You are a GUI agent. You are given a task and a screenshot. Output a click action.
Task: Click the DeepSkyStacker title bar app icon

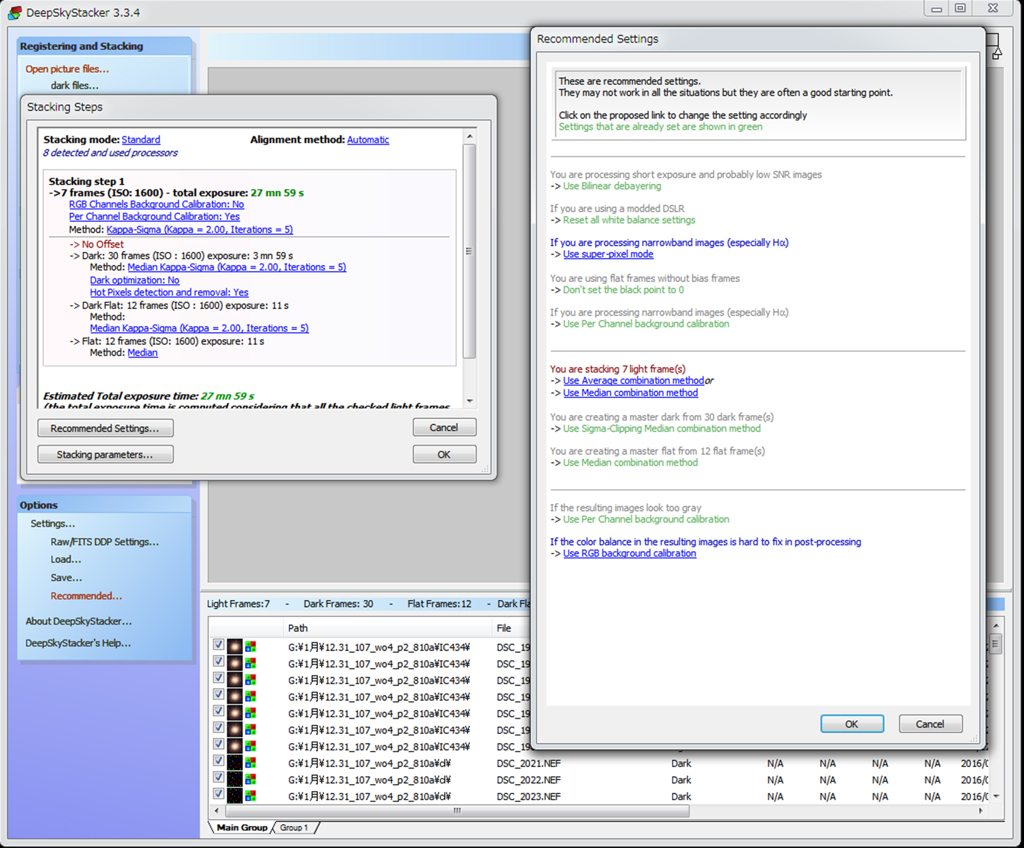[14, 12]
